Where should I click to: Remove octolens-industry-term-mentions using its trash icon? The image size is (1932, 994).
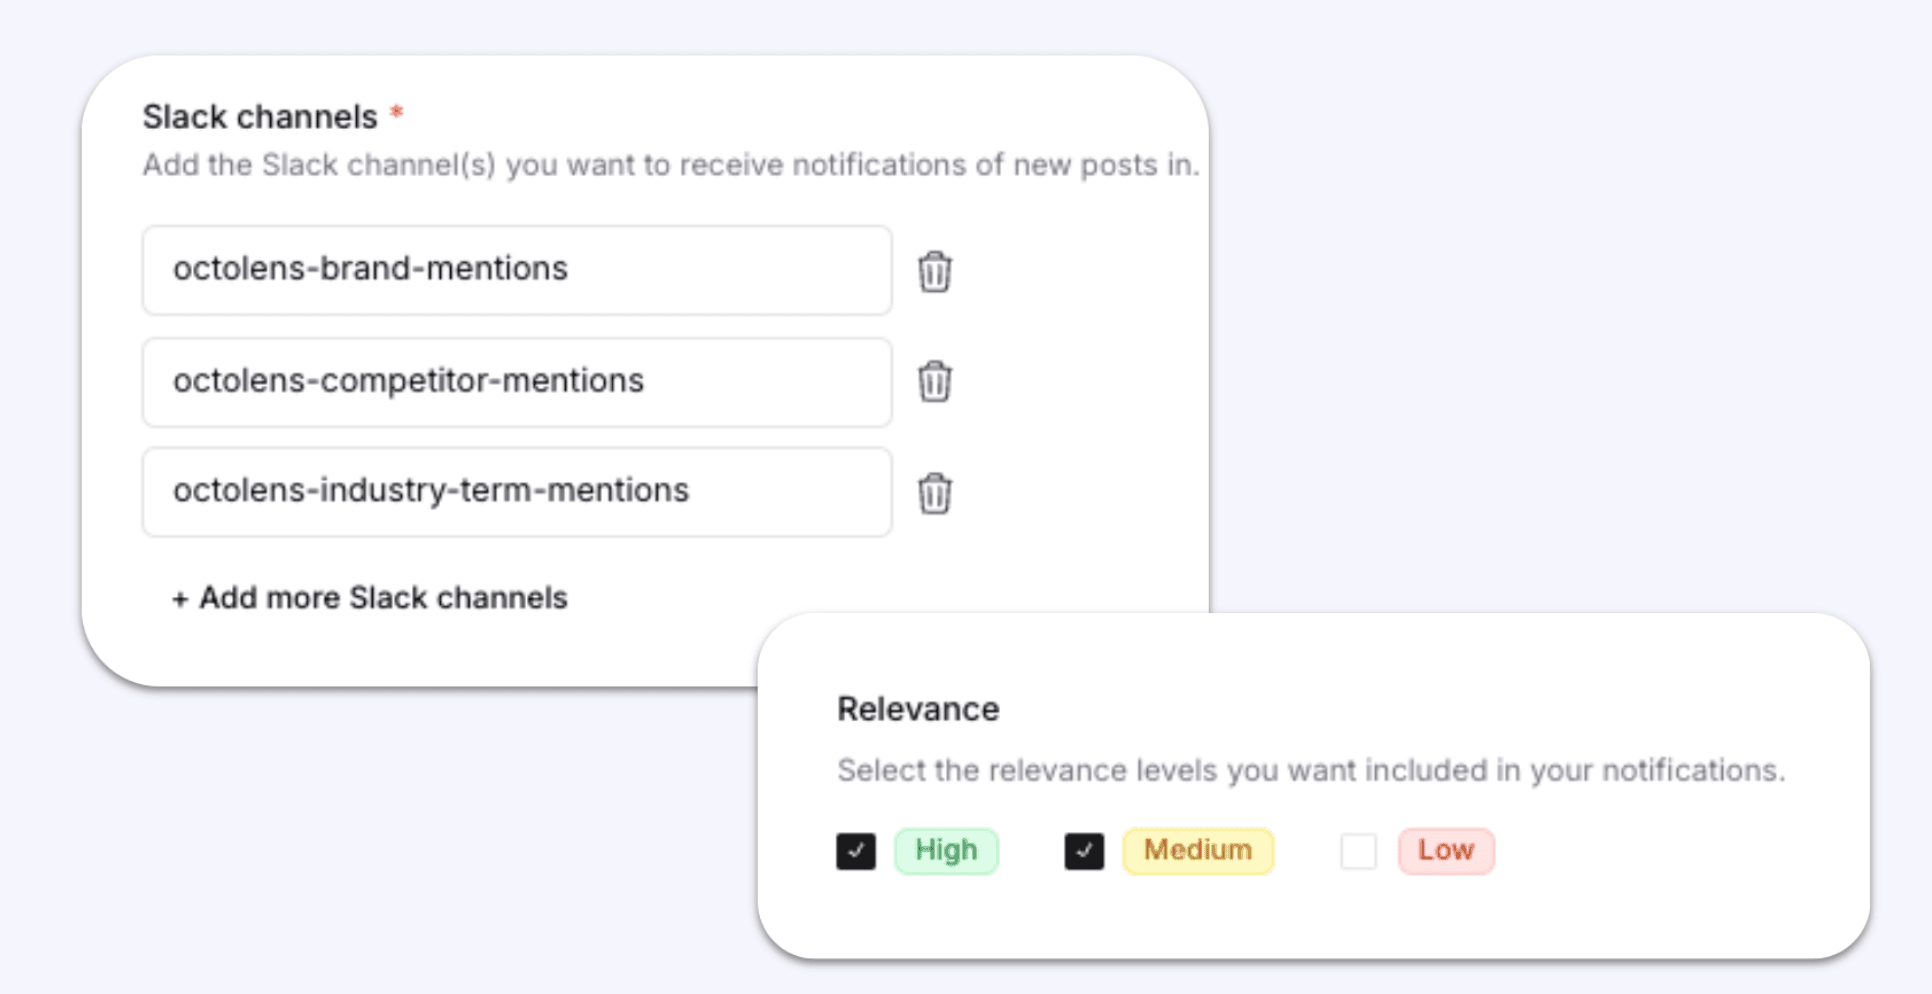[934, 492]
